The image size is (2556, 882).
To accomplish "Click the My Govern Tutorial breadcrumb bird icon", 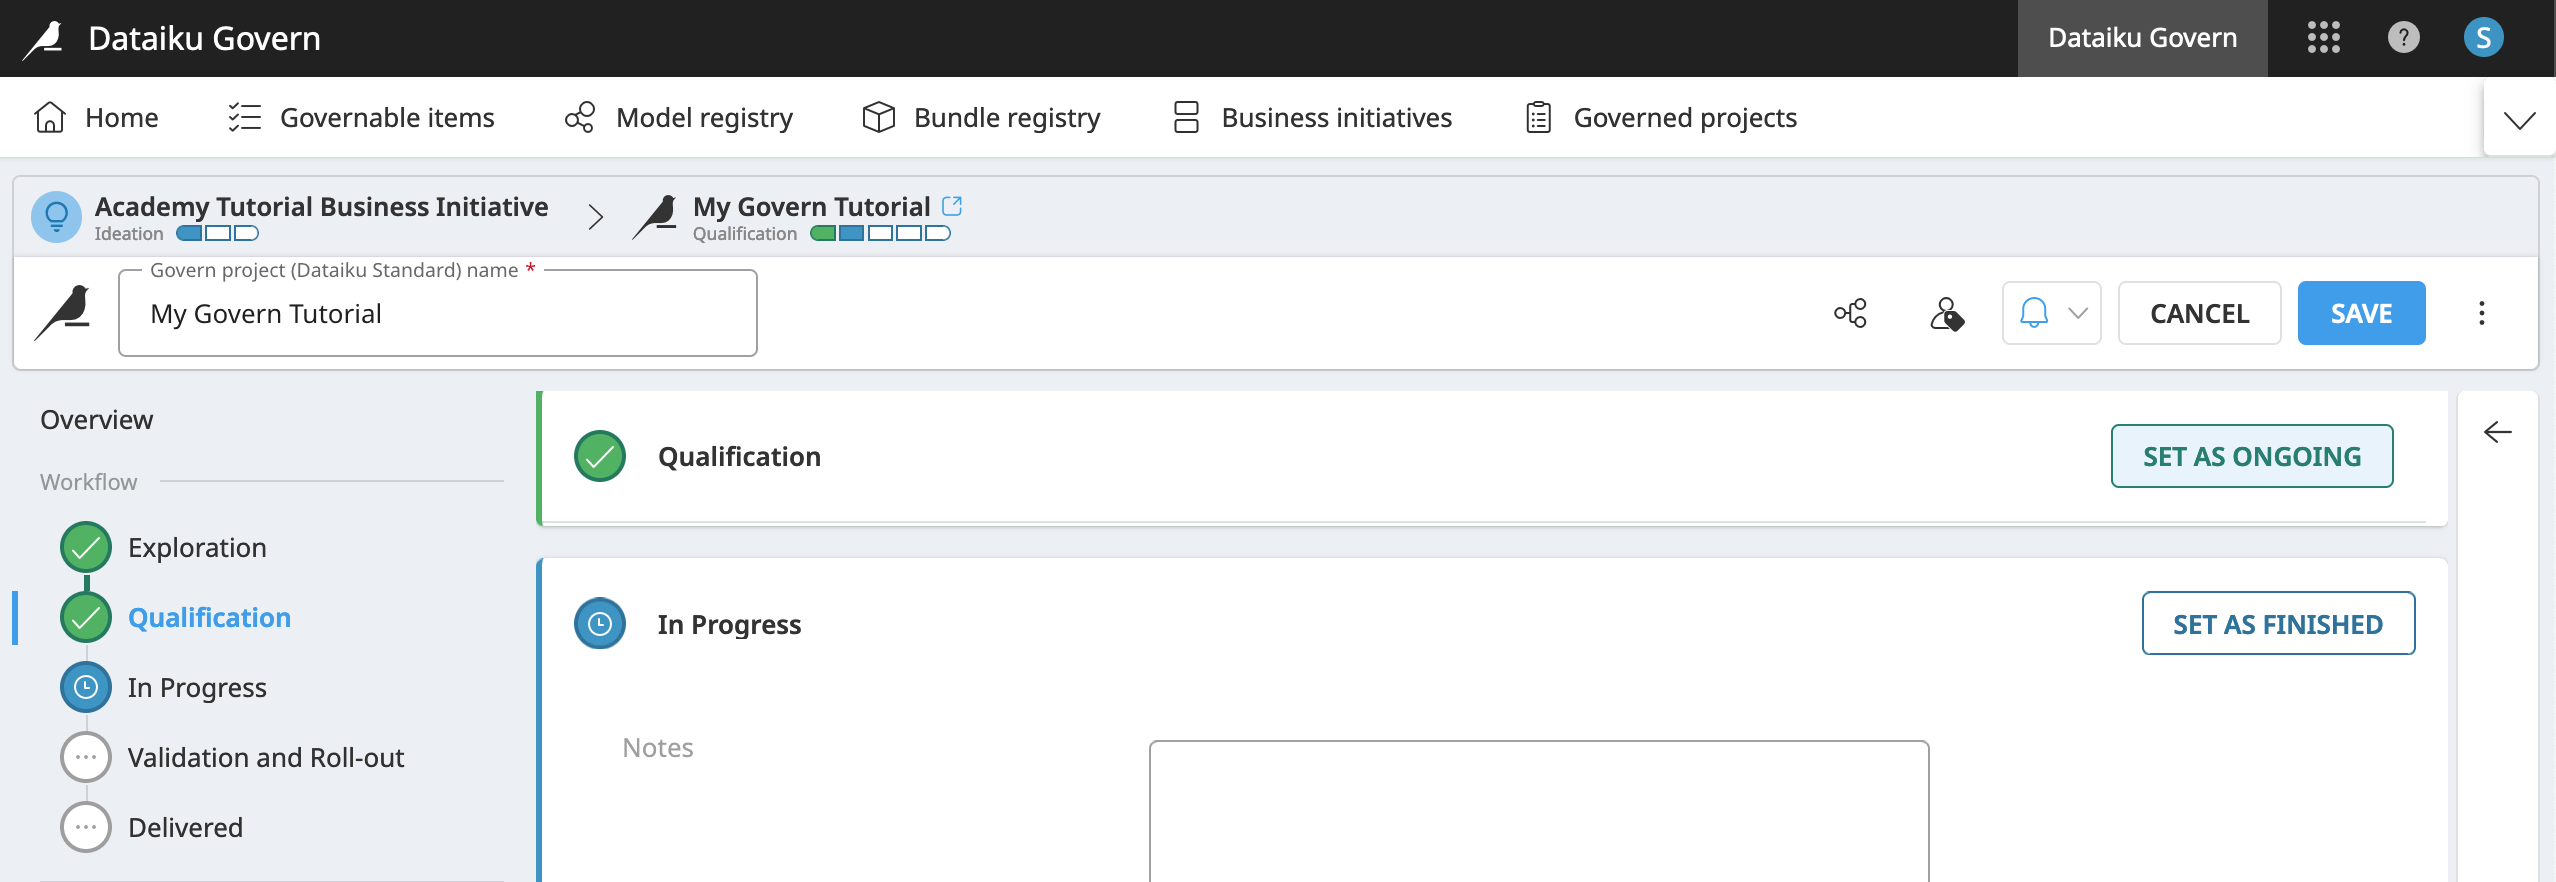I will pyautogui.click(x=656, y=217).
